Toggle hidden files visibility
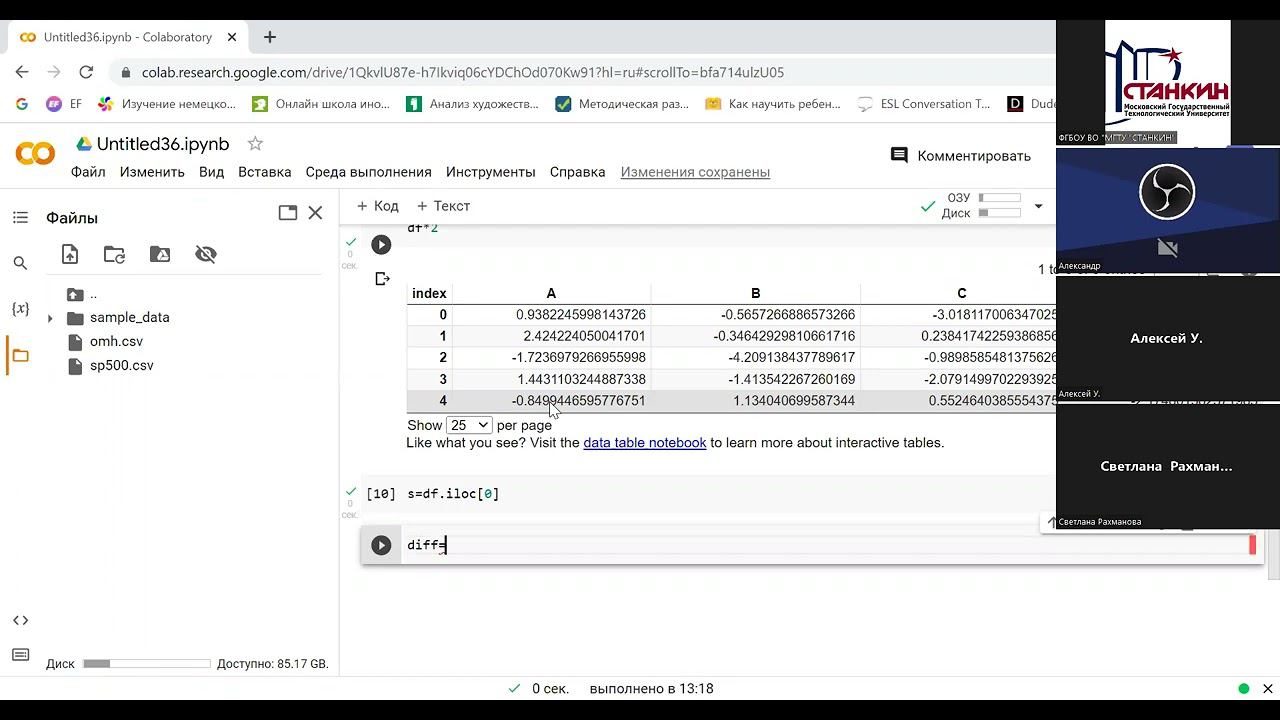Image resolution: width=1280 pixels, height=720 pixels. (x=206, y=254)
